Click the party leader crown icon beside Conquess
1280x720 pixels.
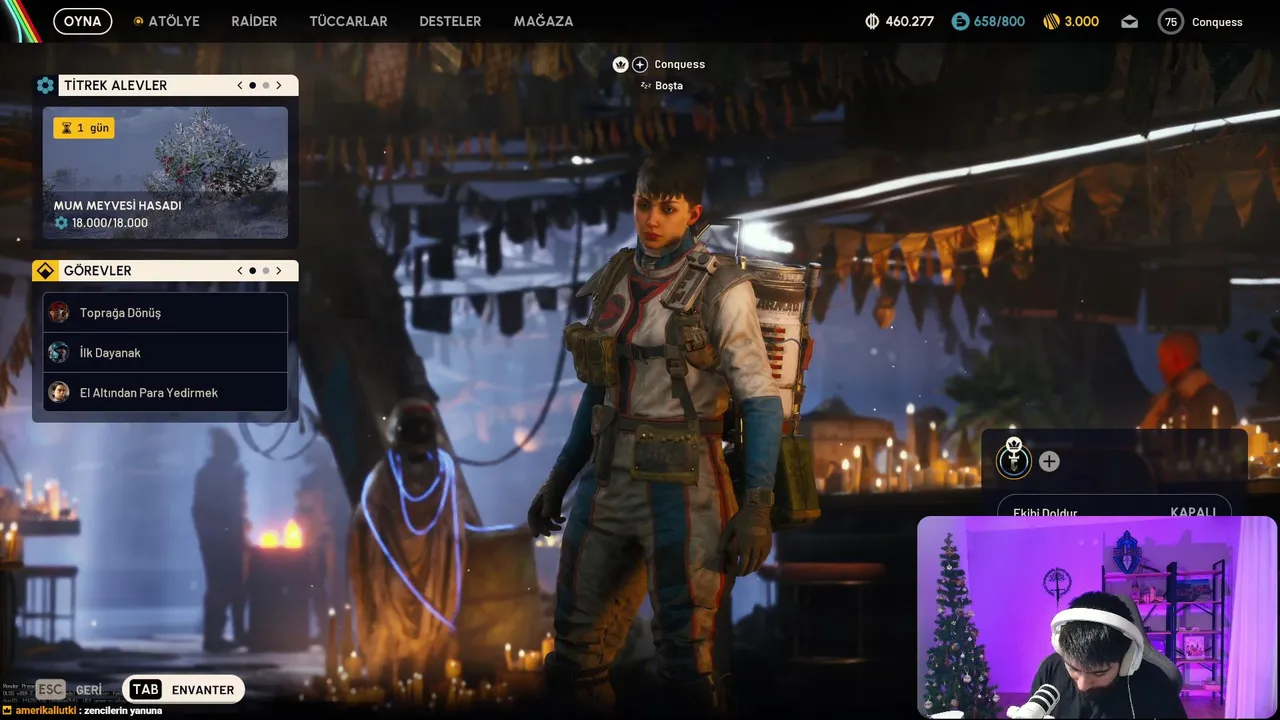pos(620,64)
